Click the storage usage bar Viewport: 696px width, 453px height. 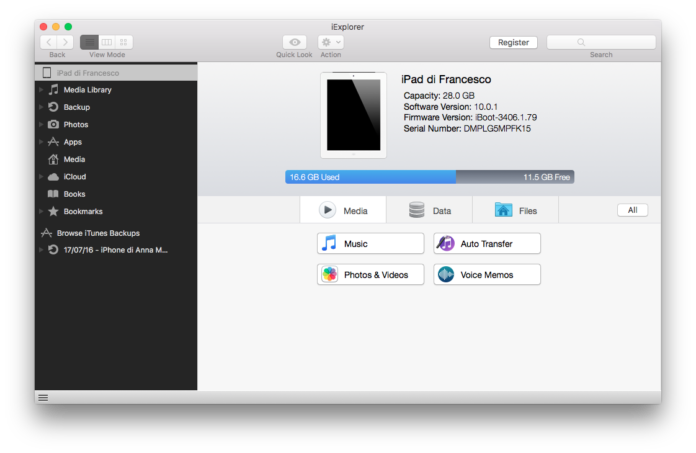(429, 177)
